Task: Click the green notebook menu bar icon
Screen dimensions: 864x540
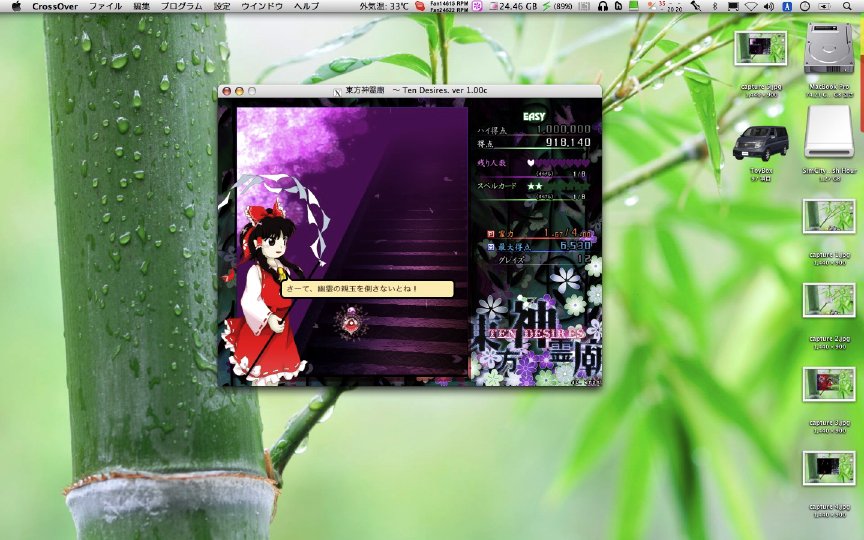Action: point(634,7)
